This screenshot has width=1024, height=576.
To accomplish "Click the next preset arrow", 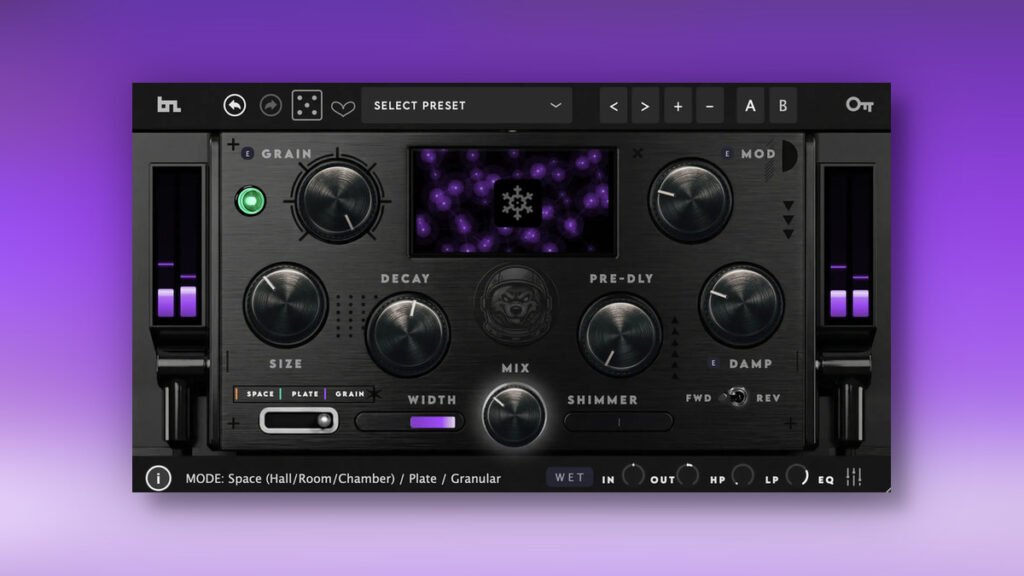I will click(x=644, y=105).
